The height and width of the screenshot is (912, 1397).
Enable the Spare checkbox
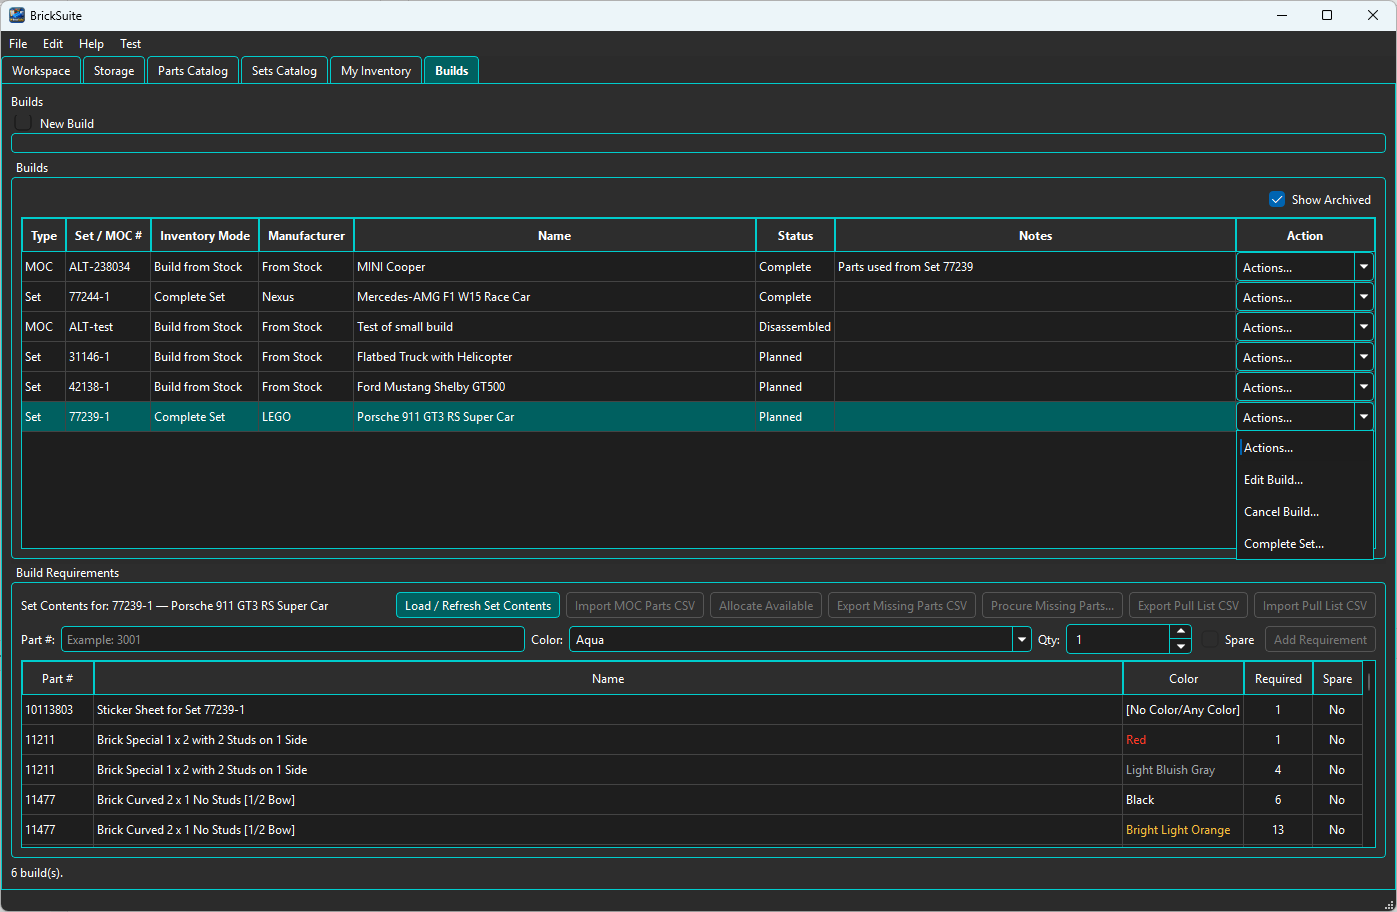(x=1211, y=639)
